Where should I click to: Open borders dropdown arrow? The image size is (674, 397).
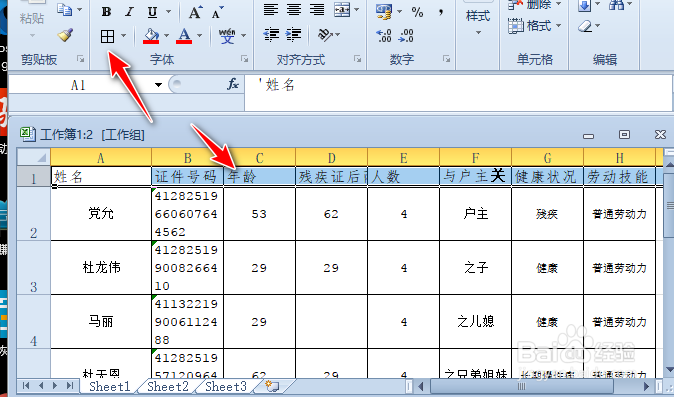[x=123, y=37]
